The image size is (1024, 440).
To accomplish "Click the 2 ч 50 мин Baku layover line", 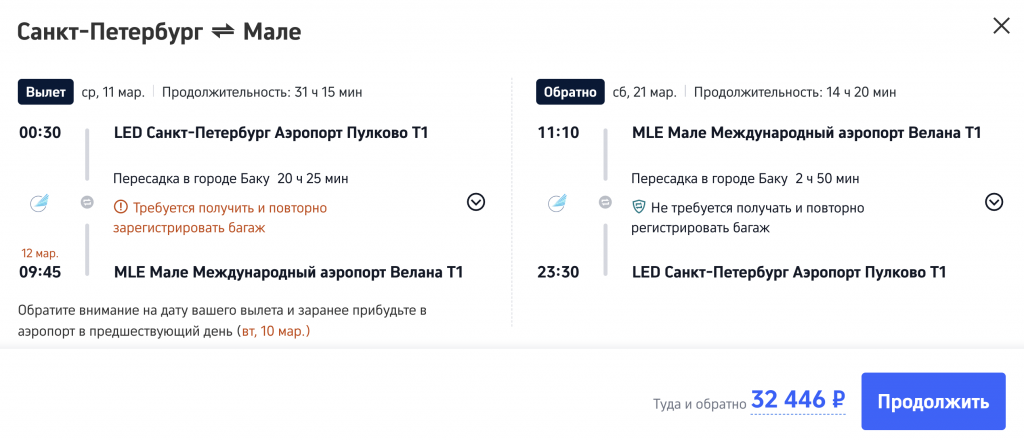I will (x=745, y=179).
